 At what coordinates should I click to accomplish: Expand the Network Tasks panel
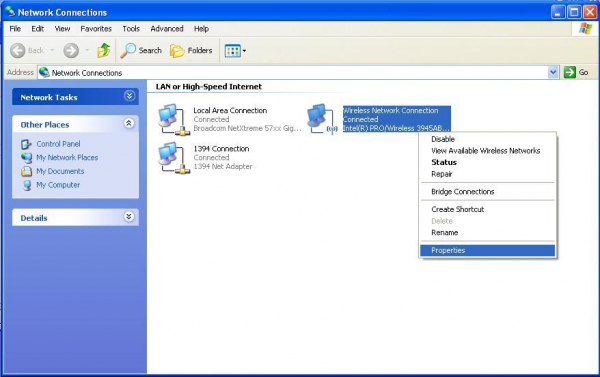129,96
